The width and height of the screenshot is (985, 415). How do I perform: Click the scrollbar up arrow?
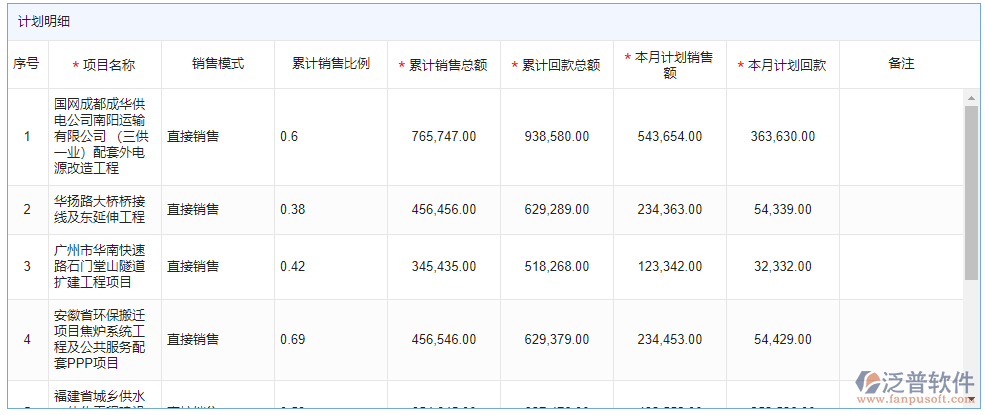[x=970, y=98]
